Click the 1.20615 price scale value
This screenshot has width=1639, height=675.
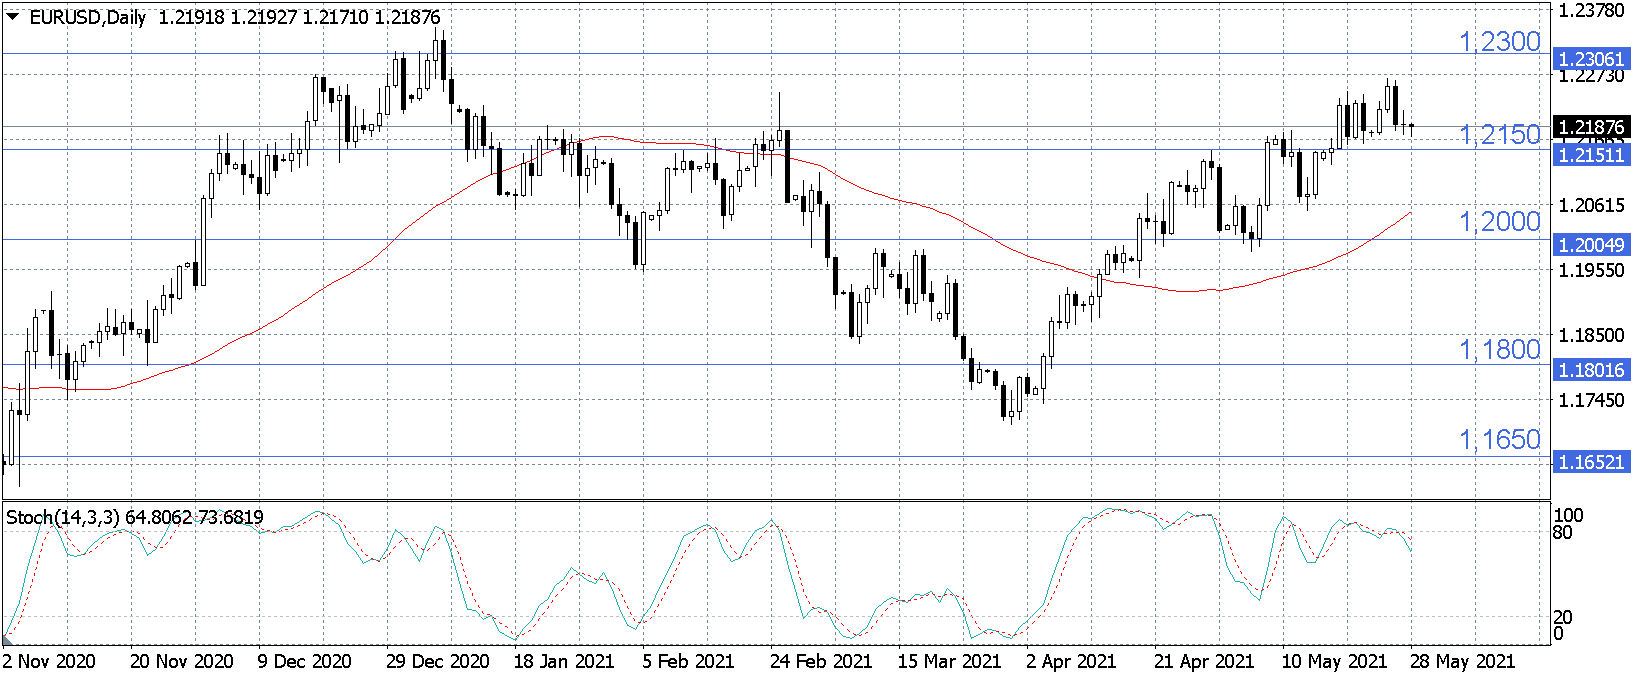pyautogui.click(x=1592, y=205)
